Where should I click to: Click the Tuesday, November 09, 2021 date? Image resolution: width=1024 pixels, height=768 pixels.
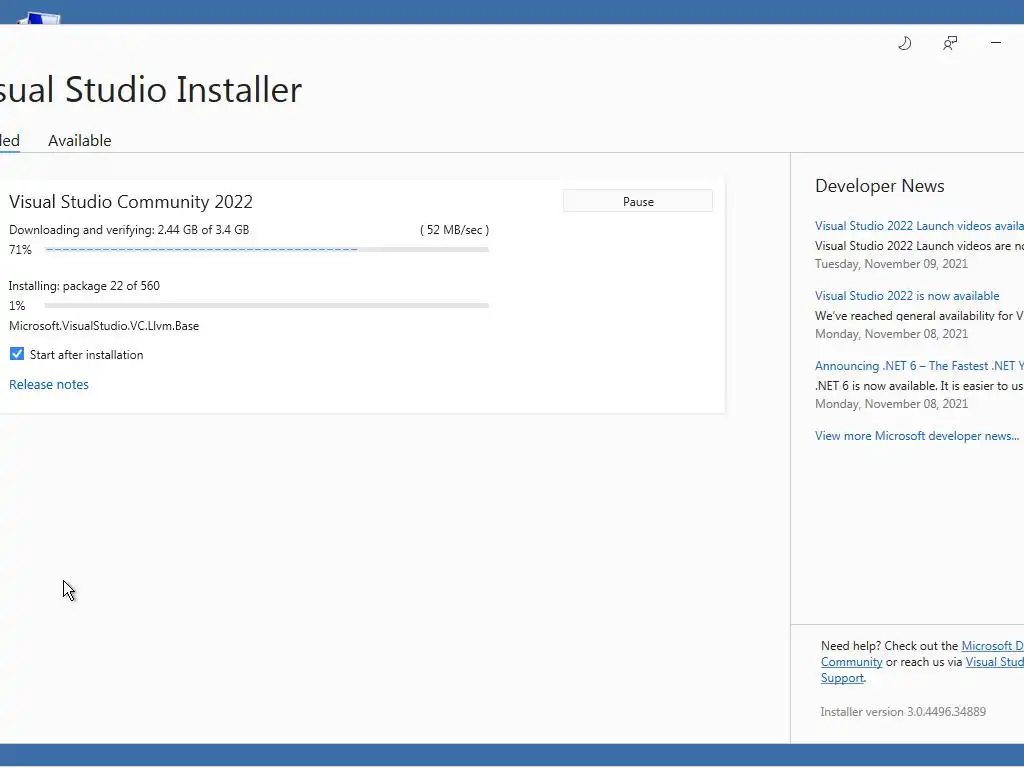tap(891, 264)
